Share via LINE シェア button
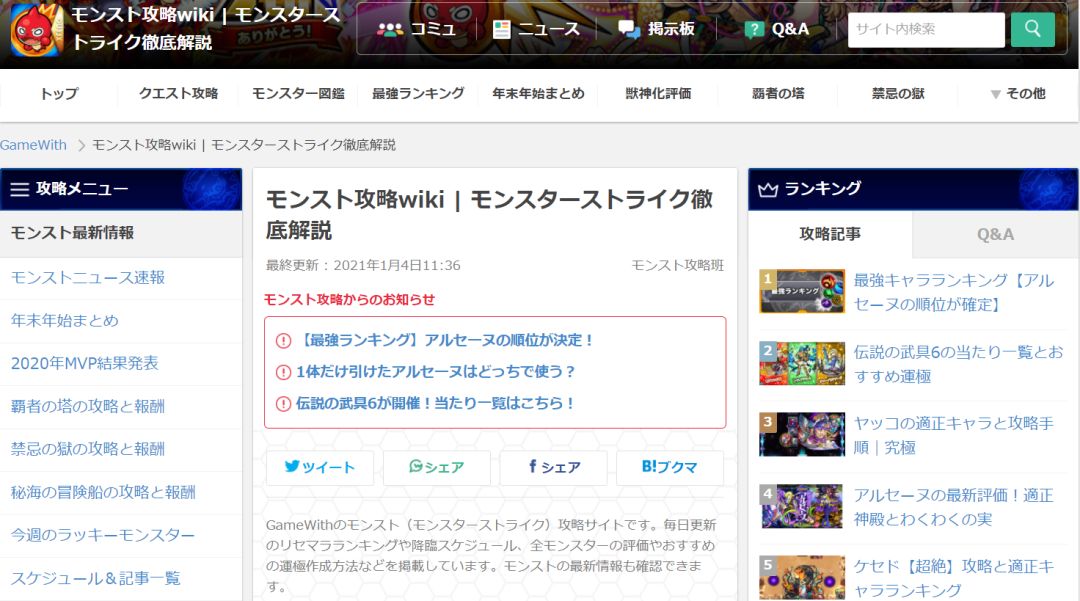1080x601 pixels. click(x=437, y=467)
